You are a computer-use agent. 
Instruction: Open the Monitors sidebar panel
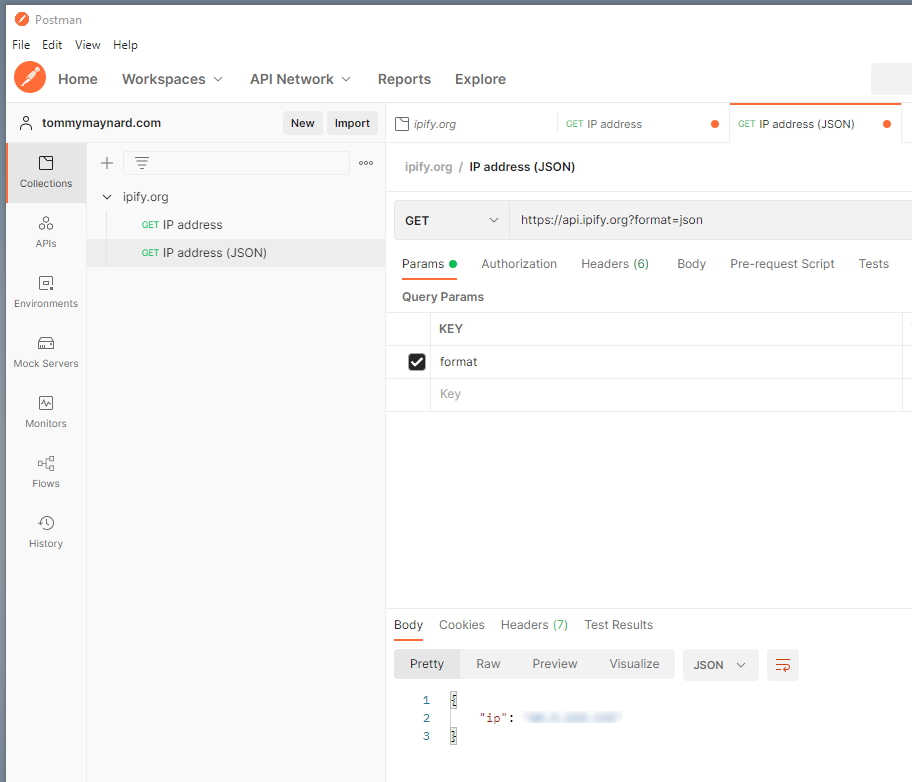point(46,412)
